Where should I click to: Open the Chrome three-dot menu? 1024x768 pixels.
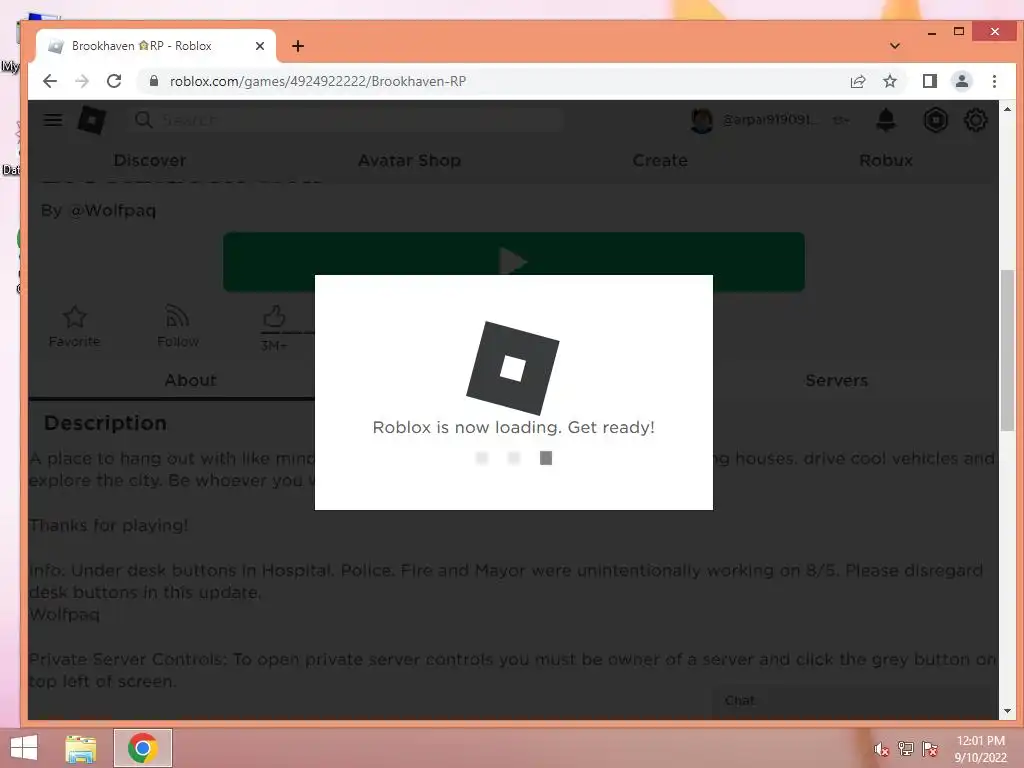[994, 81]
